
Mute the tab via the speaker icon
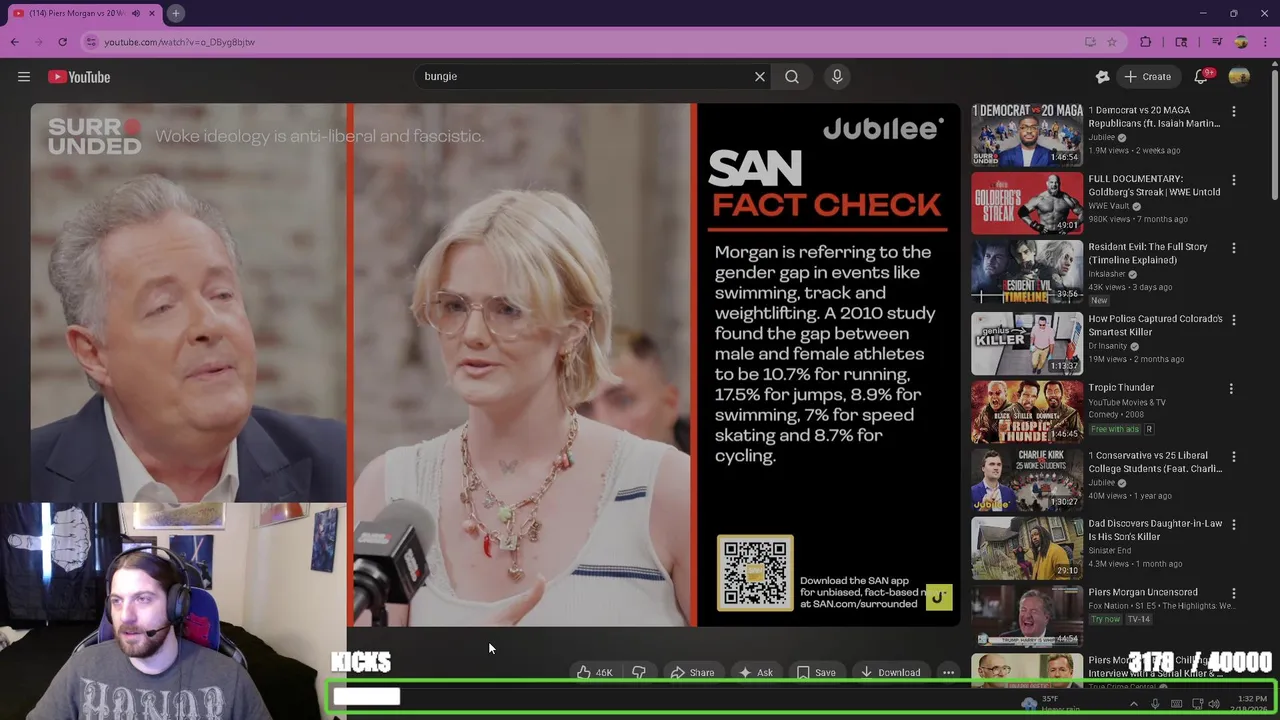(x=136, y=13)
